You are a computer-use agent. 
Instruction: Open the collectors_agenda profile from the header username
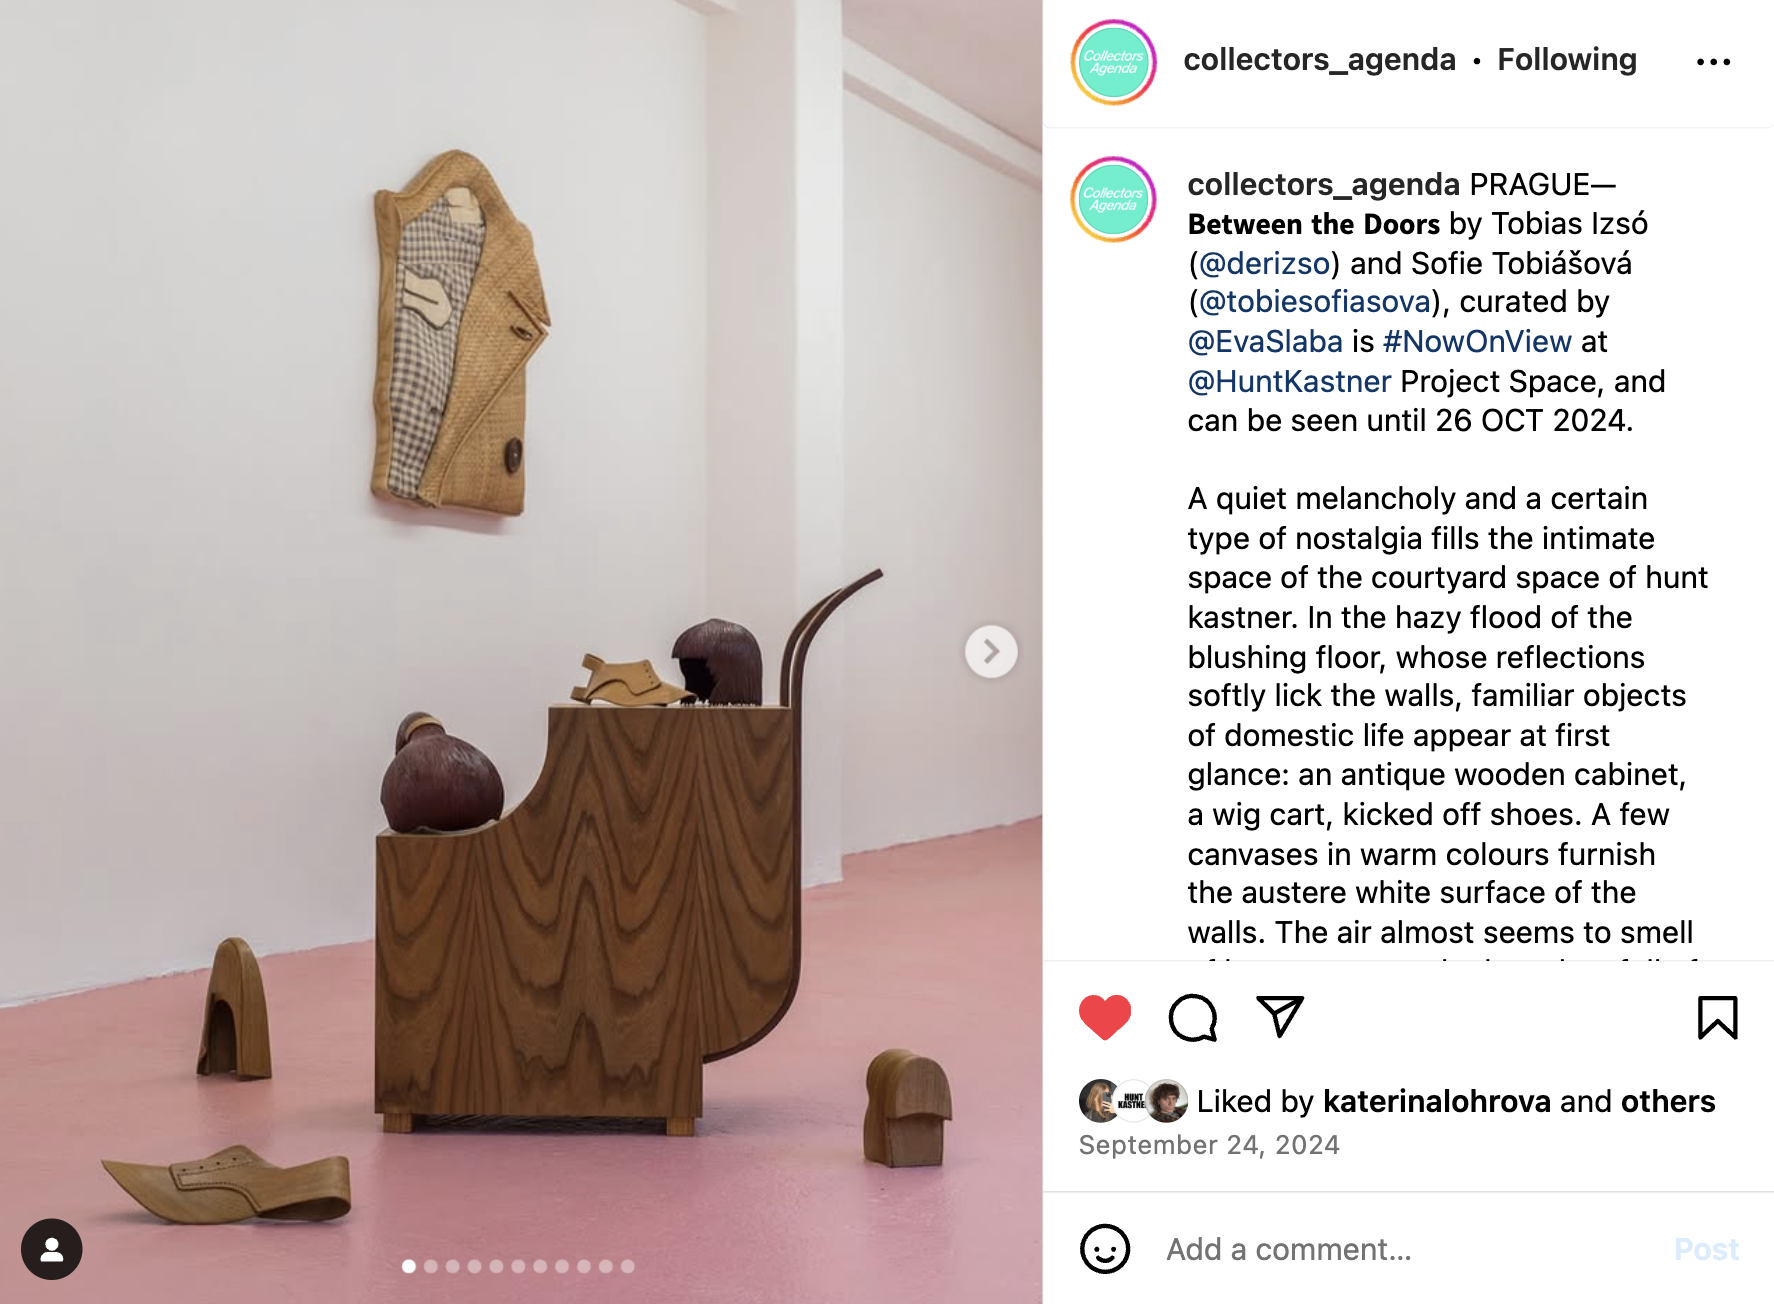click(1319, 60)
